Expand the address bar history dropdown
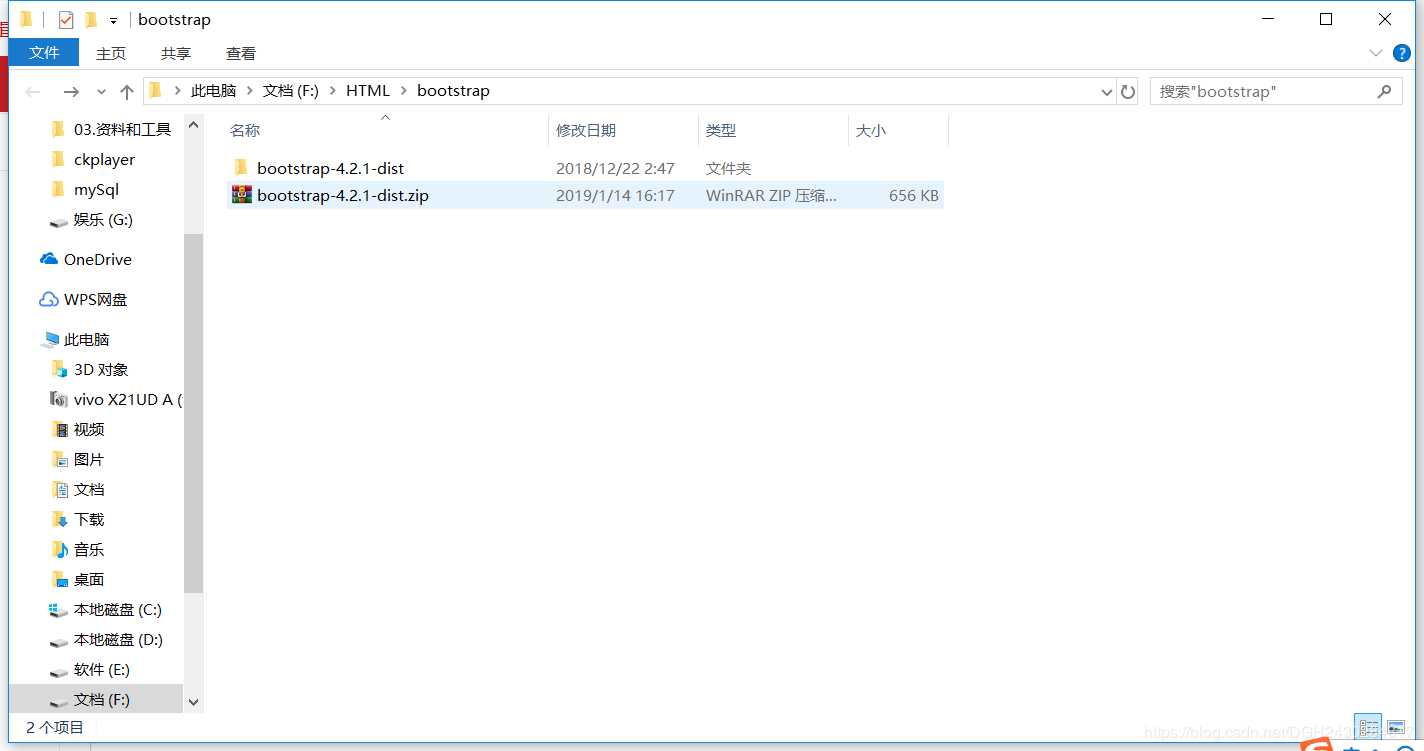Screen dimensions: 1424x751 pos(1107,92)
